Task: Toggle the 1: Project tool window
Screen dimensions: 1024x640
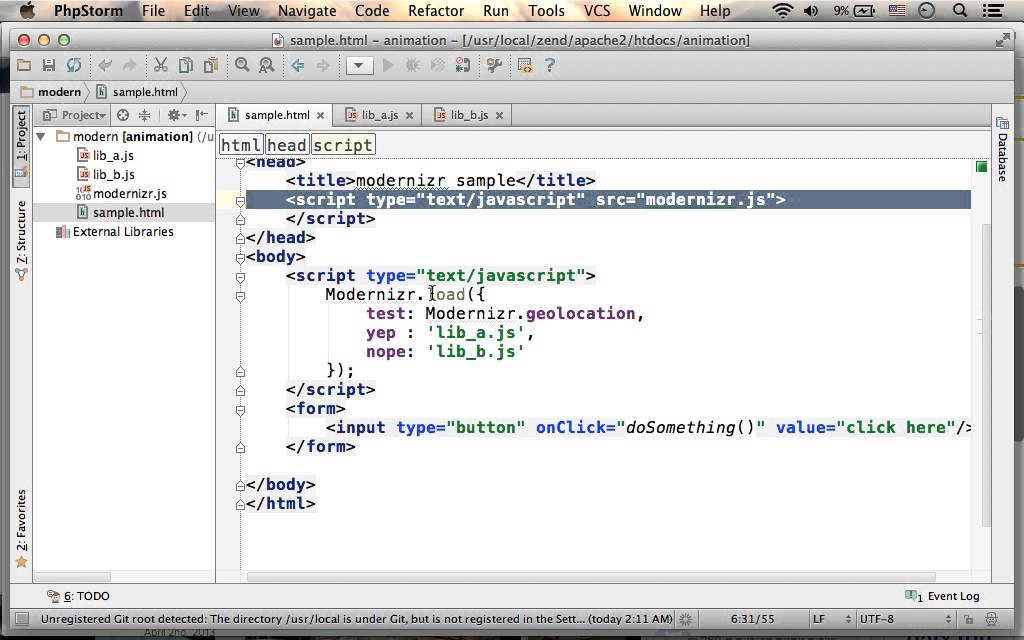Action: click(x=22, y=145)
